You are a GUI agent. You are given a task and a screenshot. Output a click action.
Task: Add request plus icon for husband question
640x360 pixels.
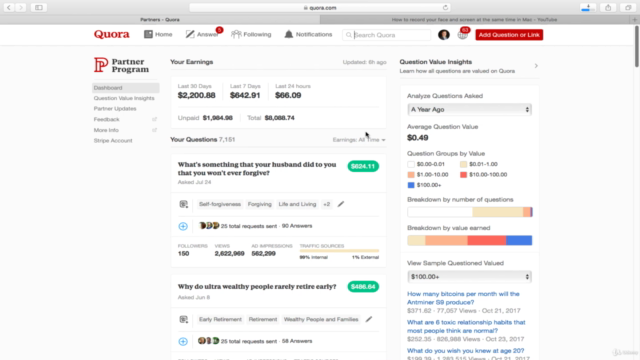click(x=183, y=226)
